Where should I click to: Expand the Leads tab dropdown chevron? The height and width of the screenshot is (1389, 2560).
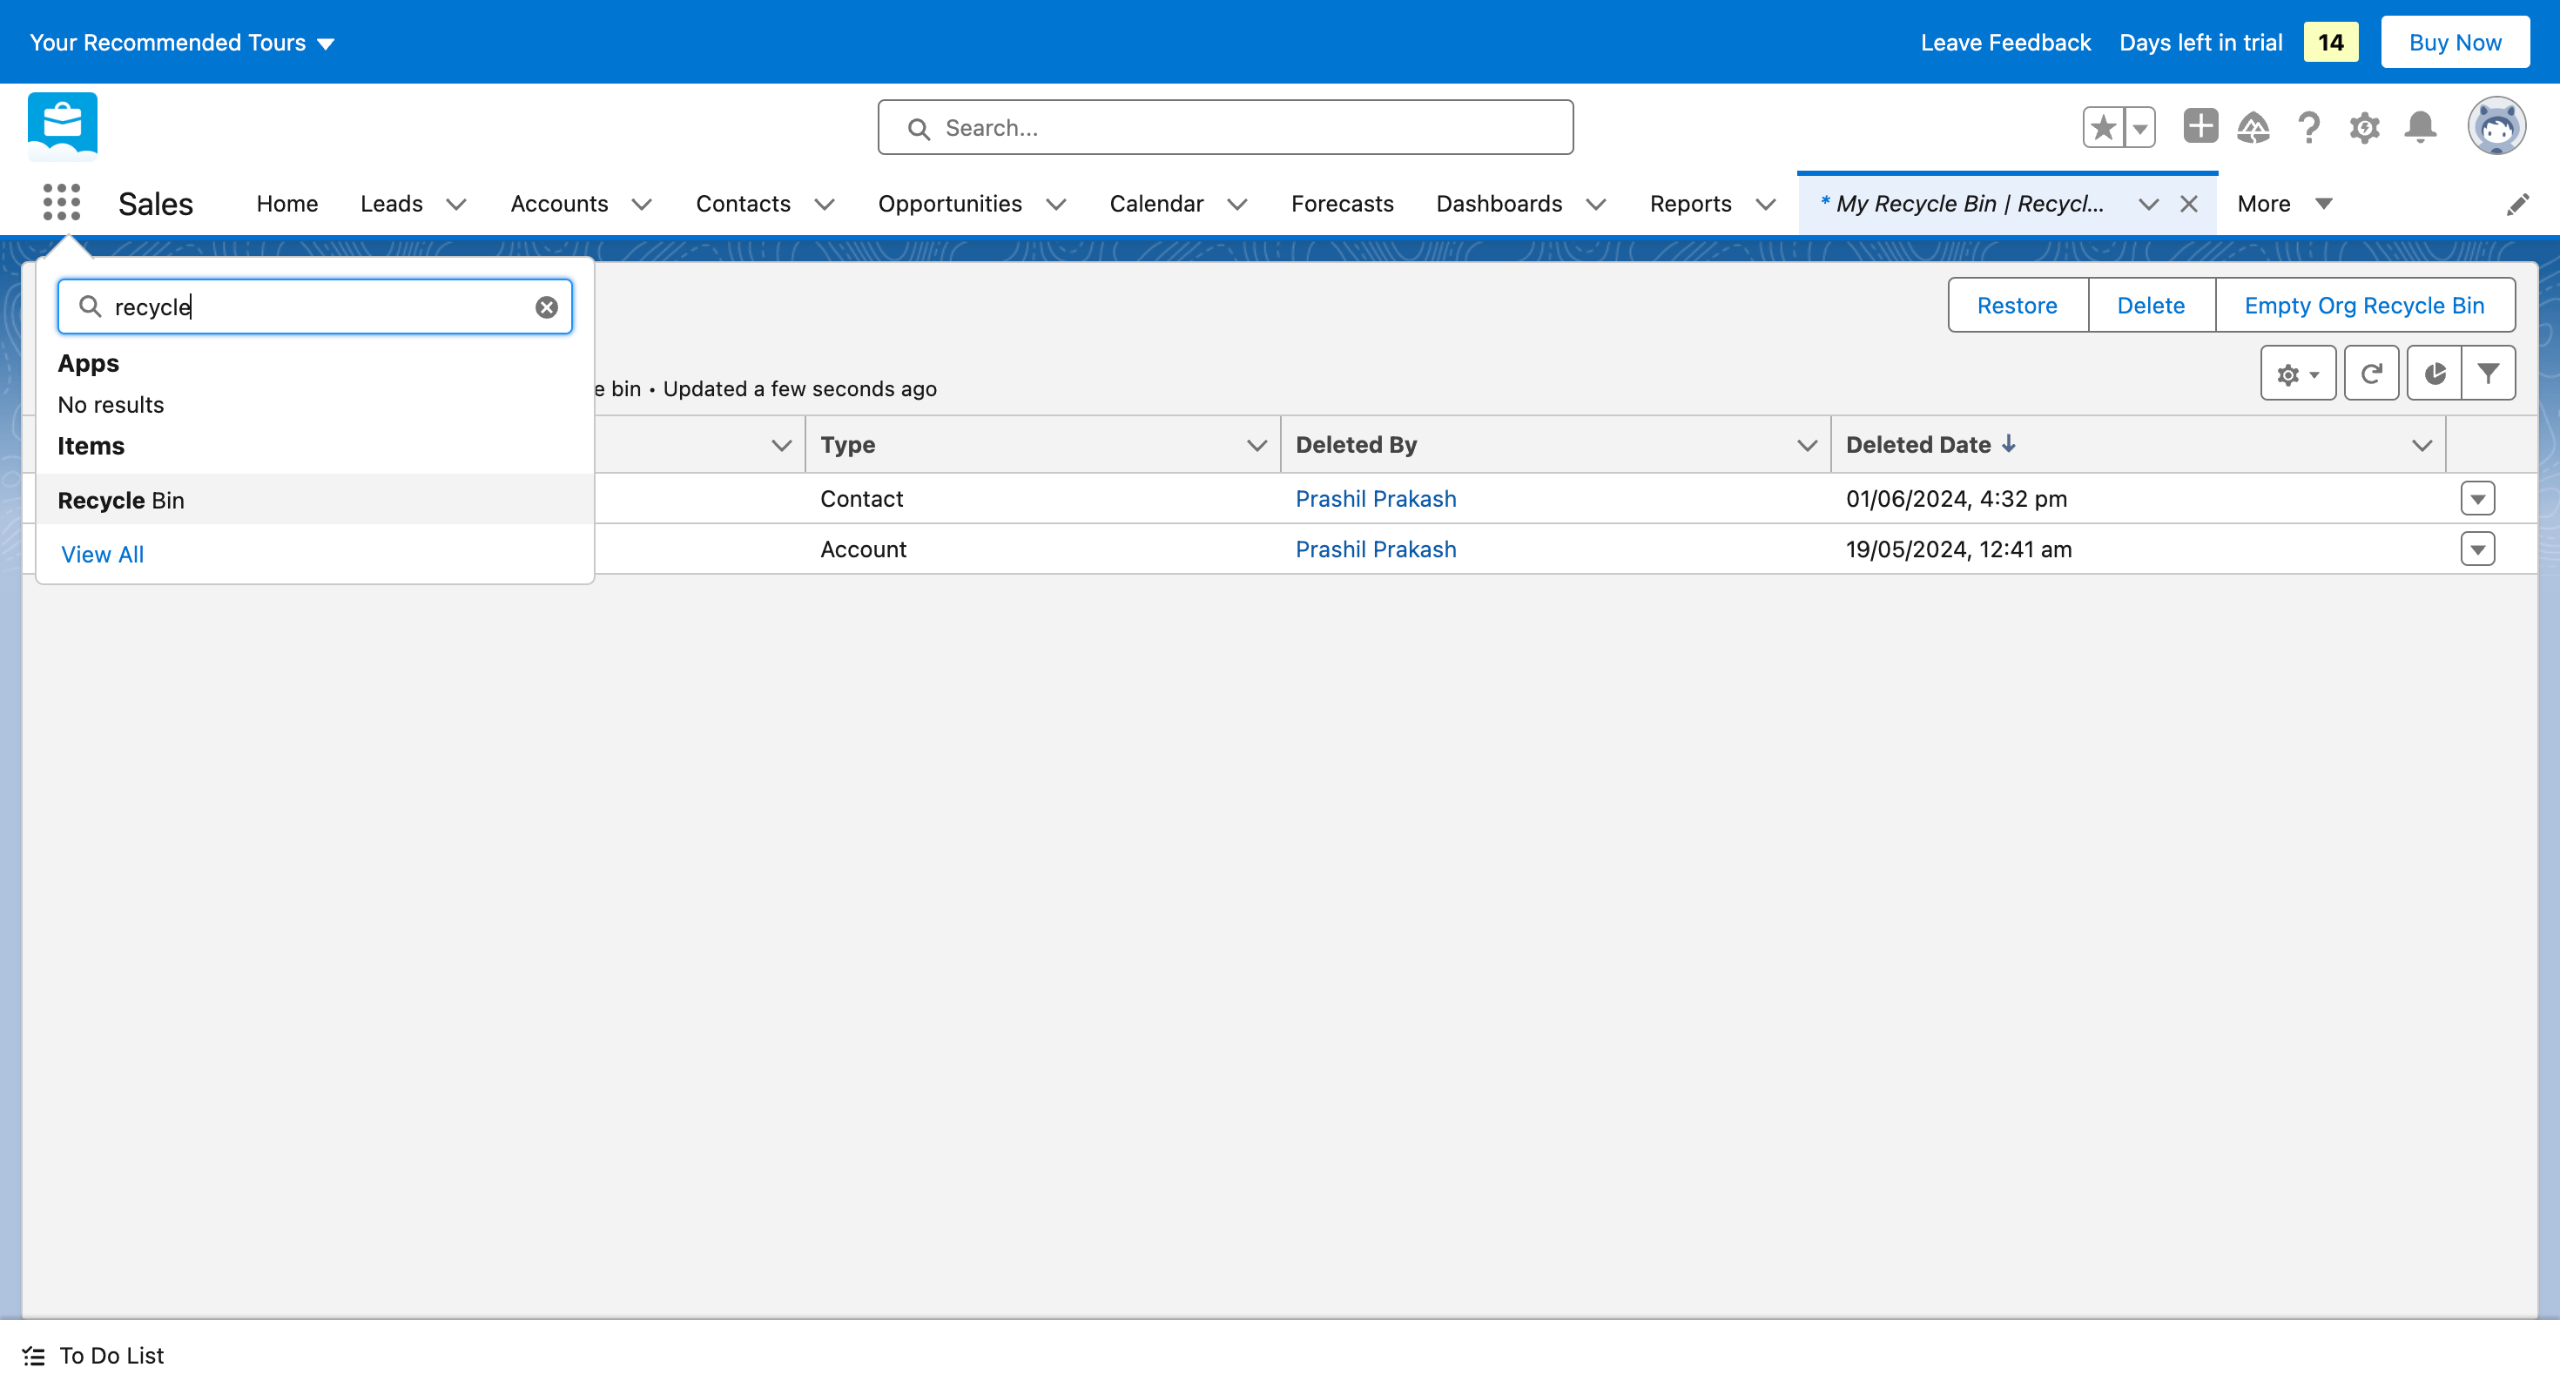[x=456, y=204]
